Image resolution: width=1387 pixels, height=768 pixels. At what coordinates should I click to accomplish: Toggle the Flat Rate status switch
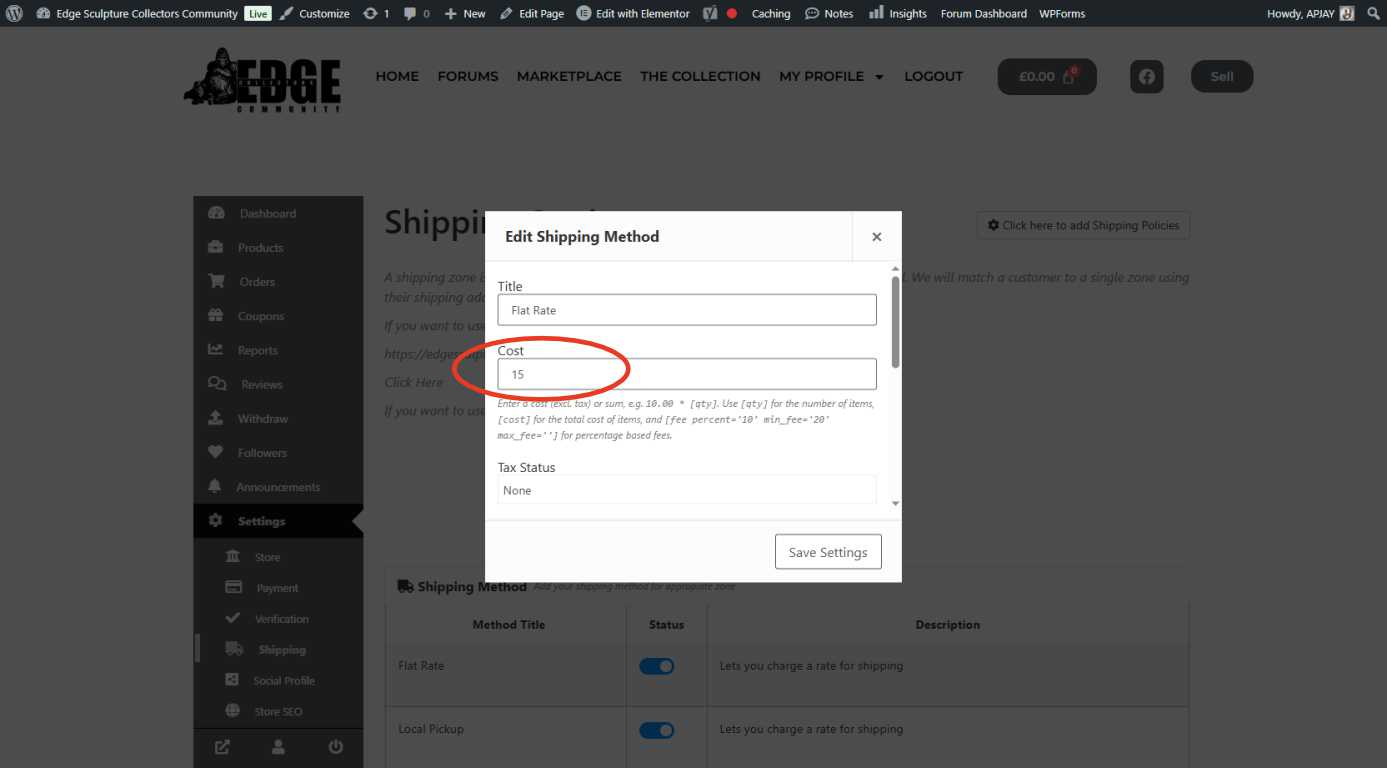click(657, 666)
